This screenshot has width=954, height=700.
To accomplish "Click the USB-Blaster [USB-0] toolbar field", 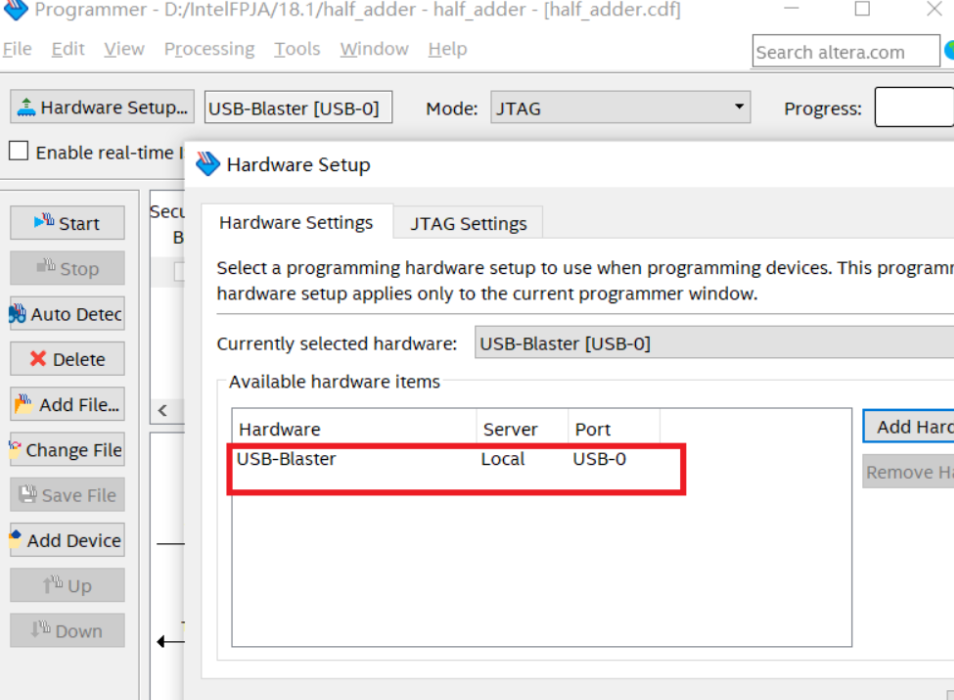I will (298, 108).
